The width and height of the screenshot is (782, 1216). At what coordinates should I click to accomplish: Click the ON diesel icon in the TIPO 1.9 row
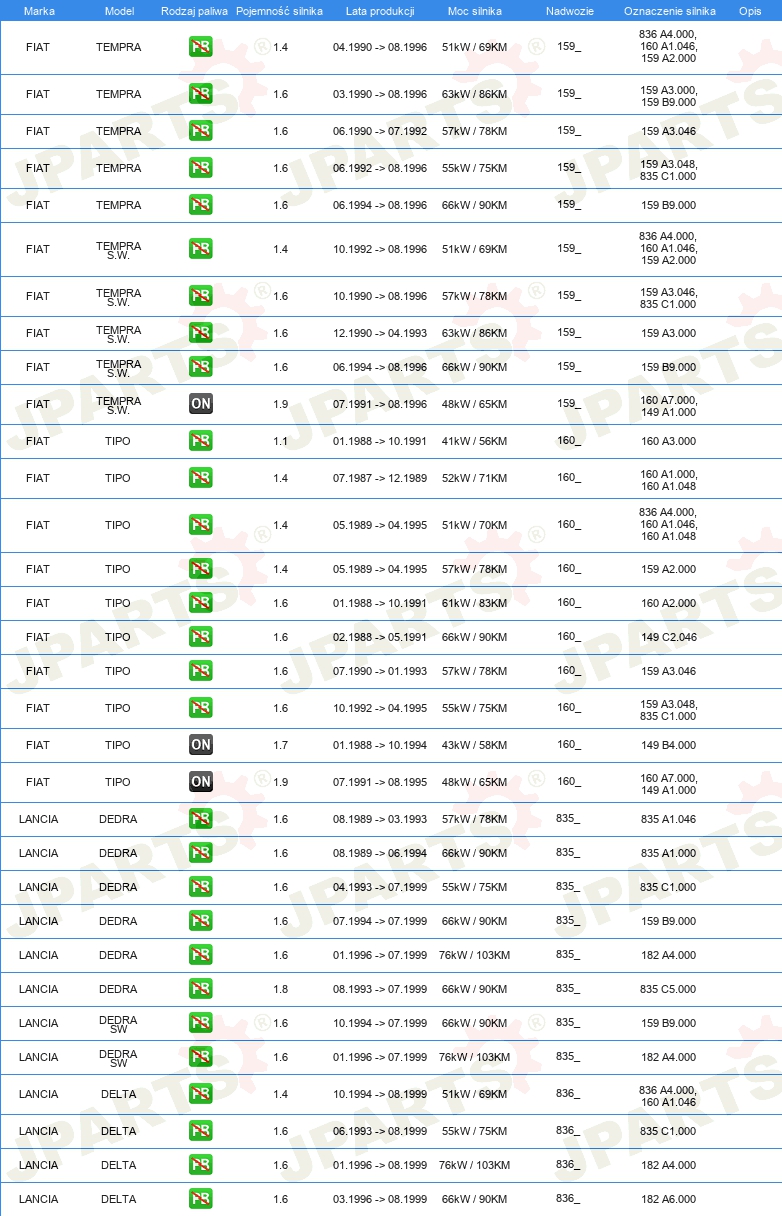(201, 782)
